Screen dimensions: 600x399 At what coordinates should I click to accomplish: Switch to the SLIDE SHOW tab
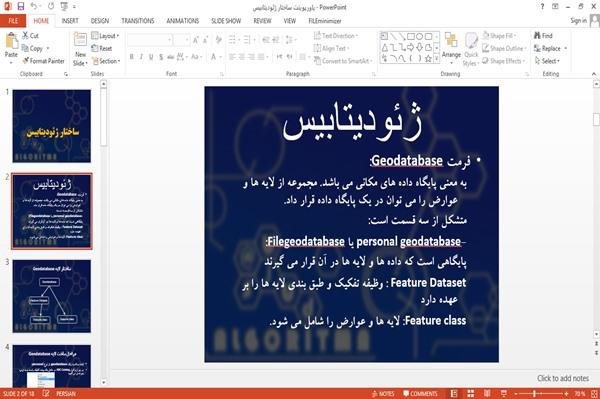[x=226, y=21]
